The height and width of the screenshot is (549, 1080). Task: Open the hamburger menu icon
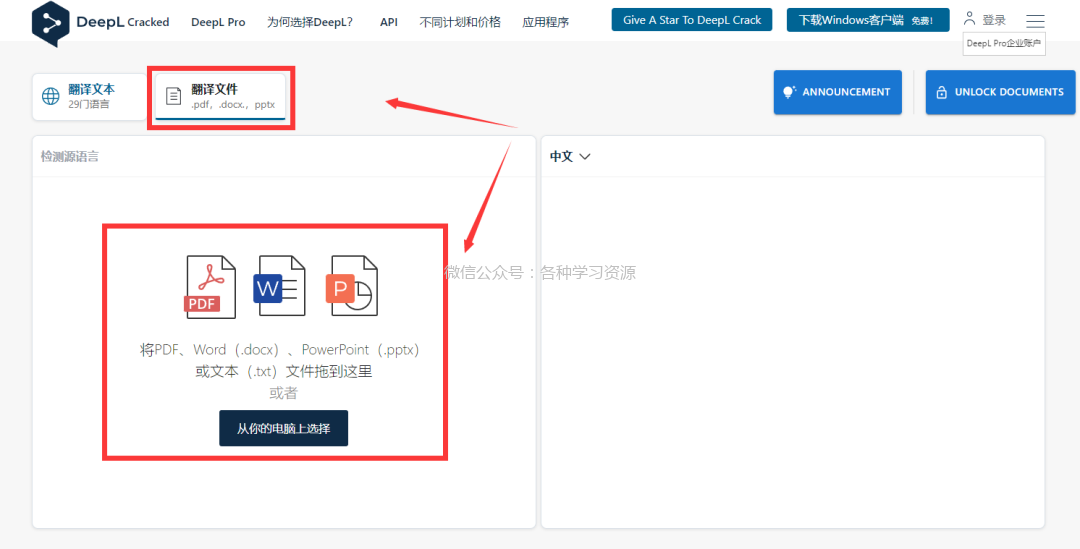[1035, 21]
